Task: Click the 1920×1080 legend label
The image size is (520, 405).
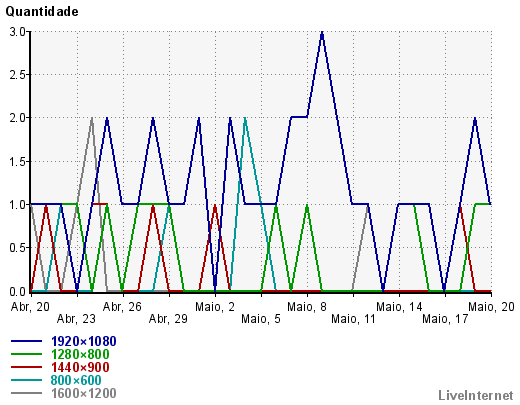Action: (84, 341)
